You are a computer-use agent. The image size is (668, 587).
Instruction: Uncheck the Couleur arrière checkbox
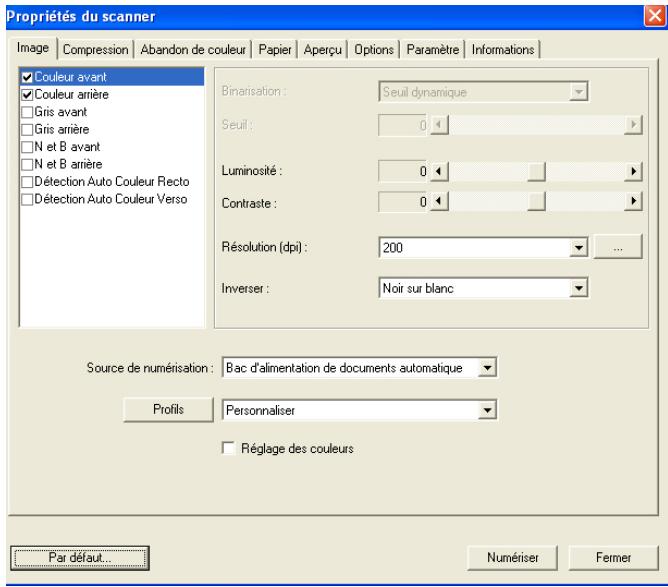coord(27,95)
